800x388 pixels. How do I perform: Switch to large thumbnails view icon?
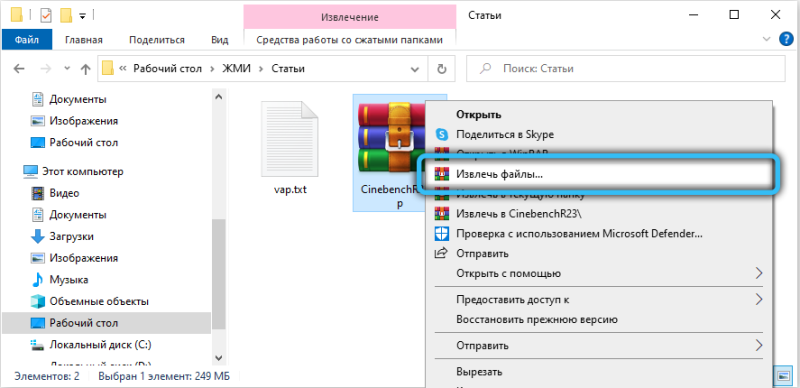(783, 376)
